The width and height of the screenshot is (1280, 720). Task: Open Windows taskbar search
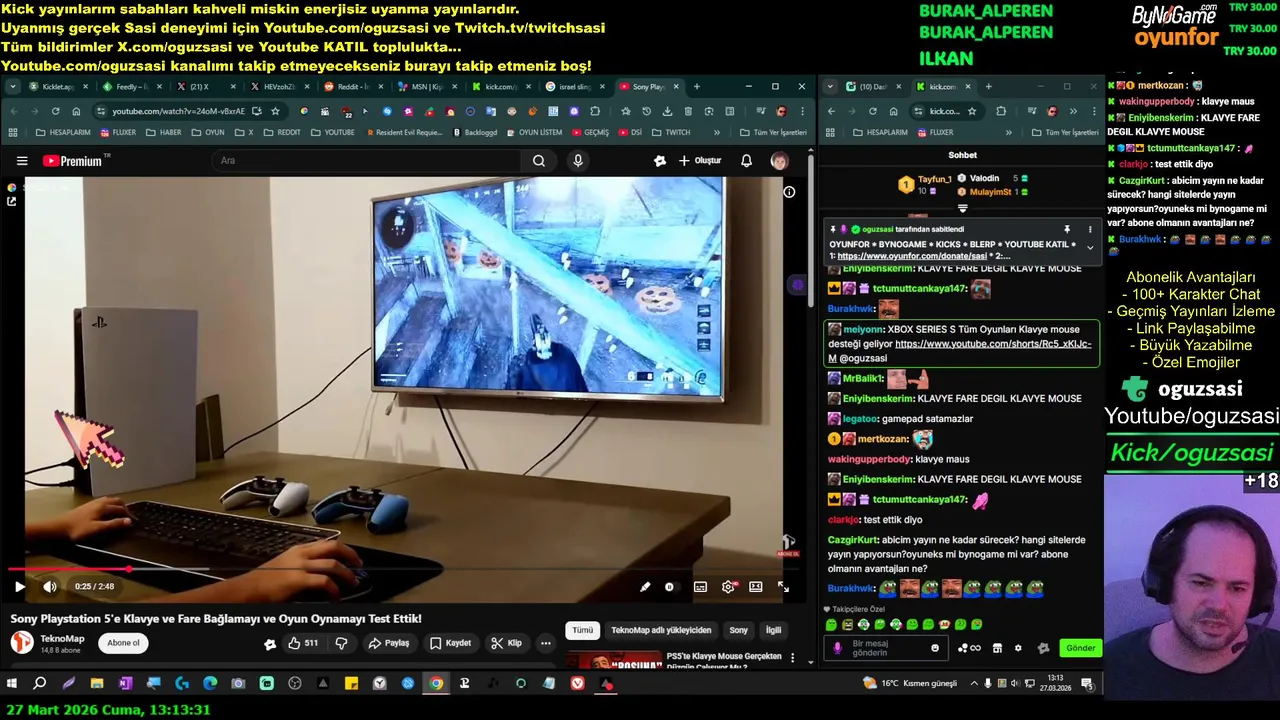pos(40,684)
